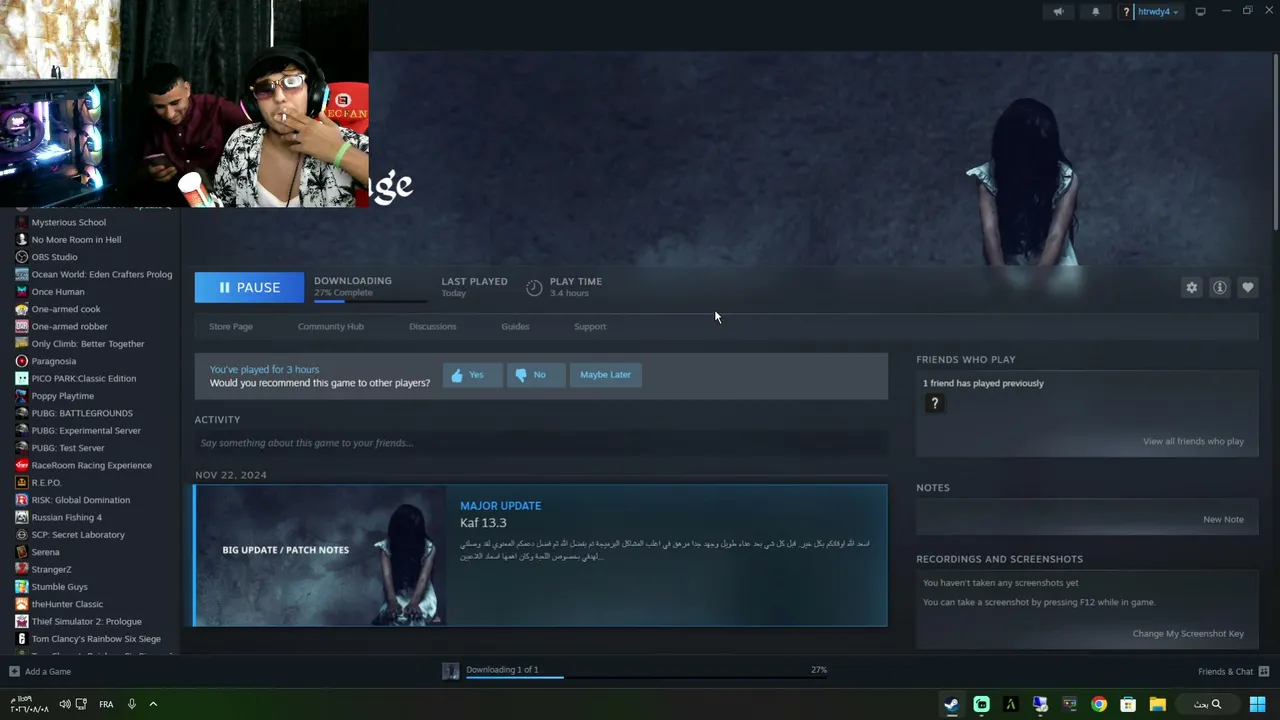Viewport: 1280px width, 720px height.
Task: Click the progress bar under Downloading 27% Complete
Action: 370,300
